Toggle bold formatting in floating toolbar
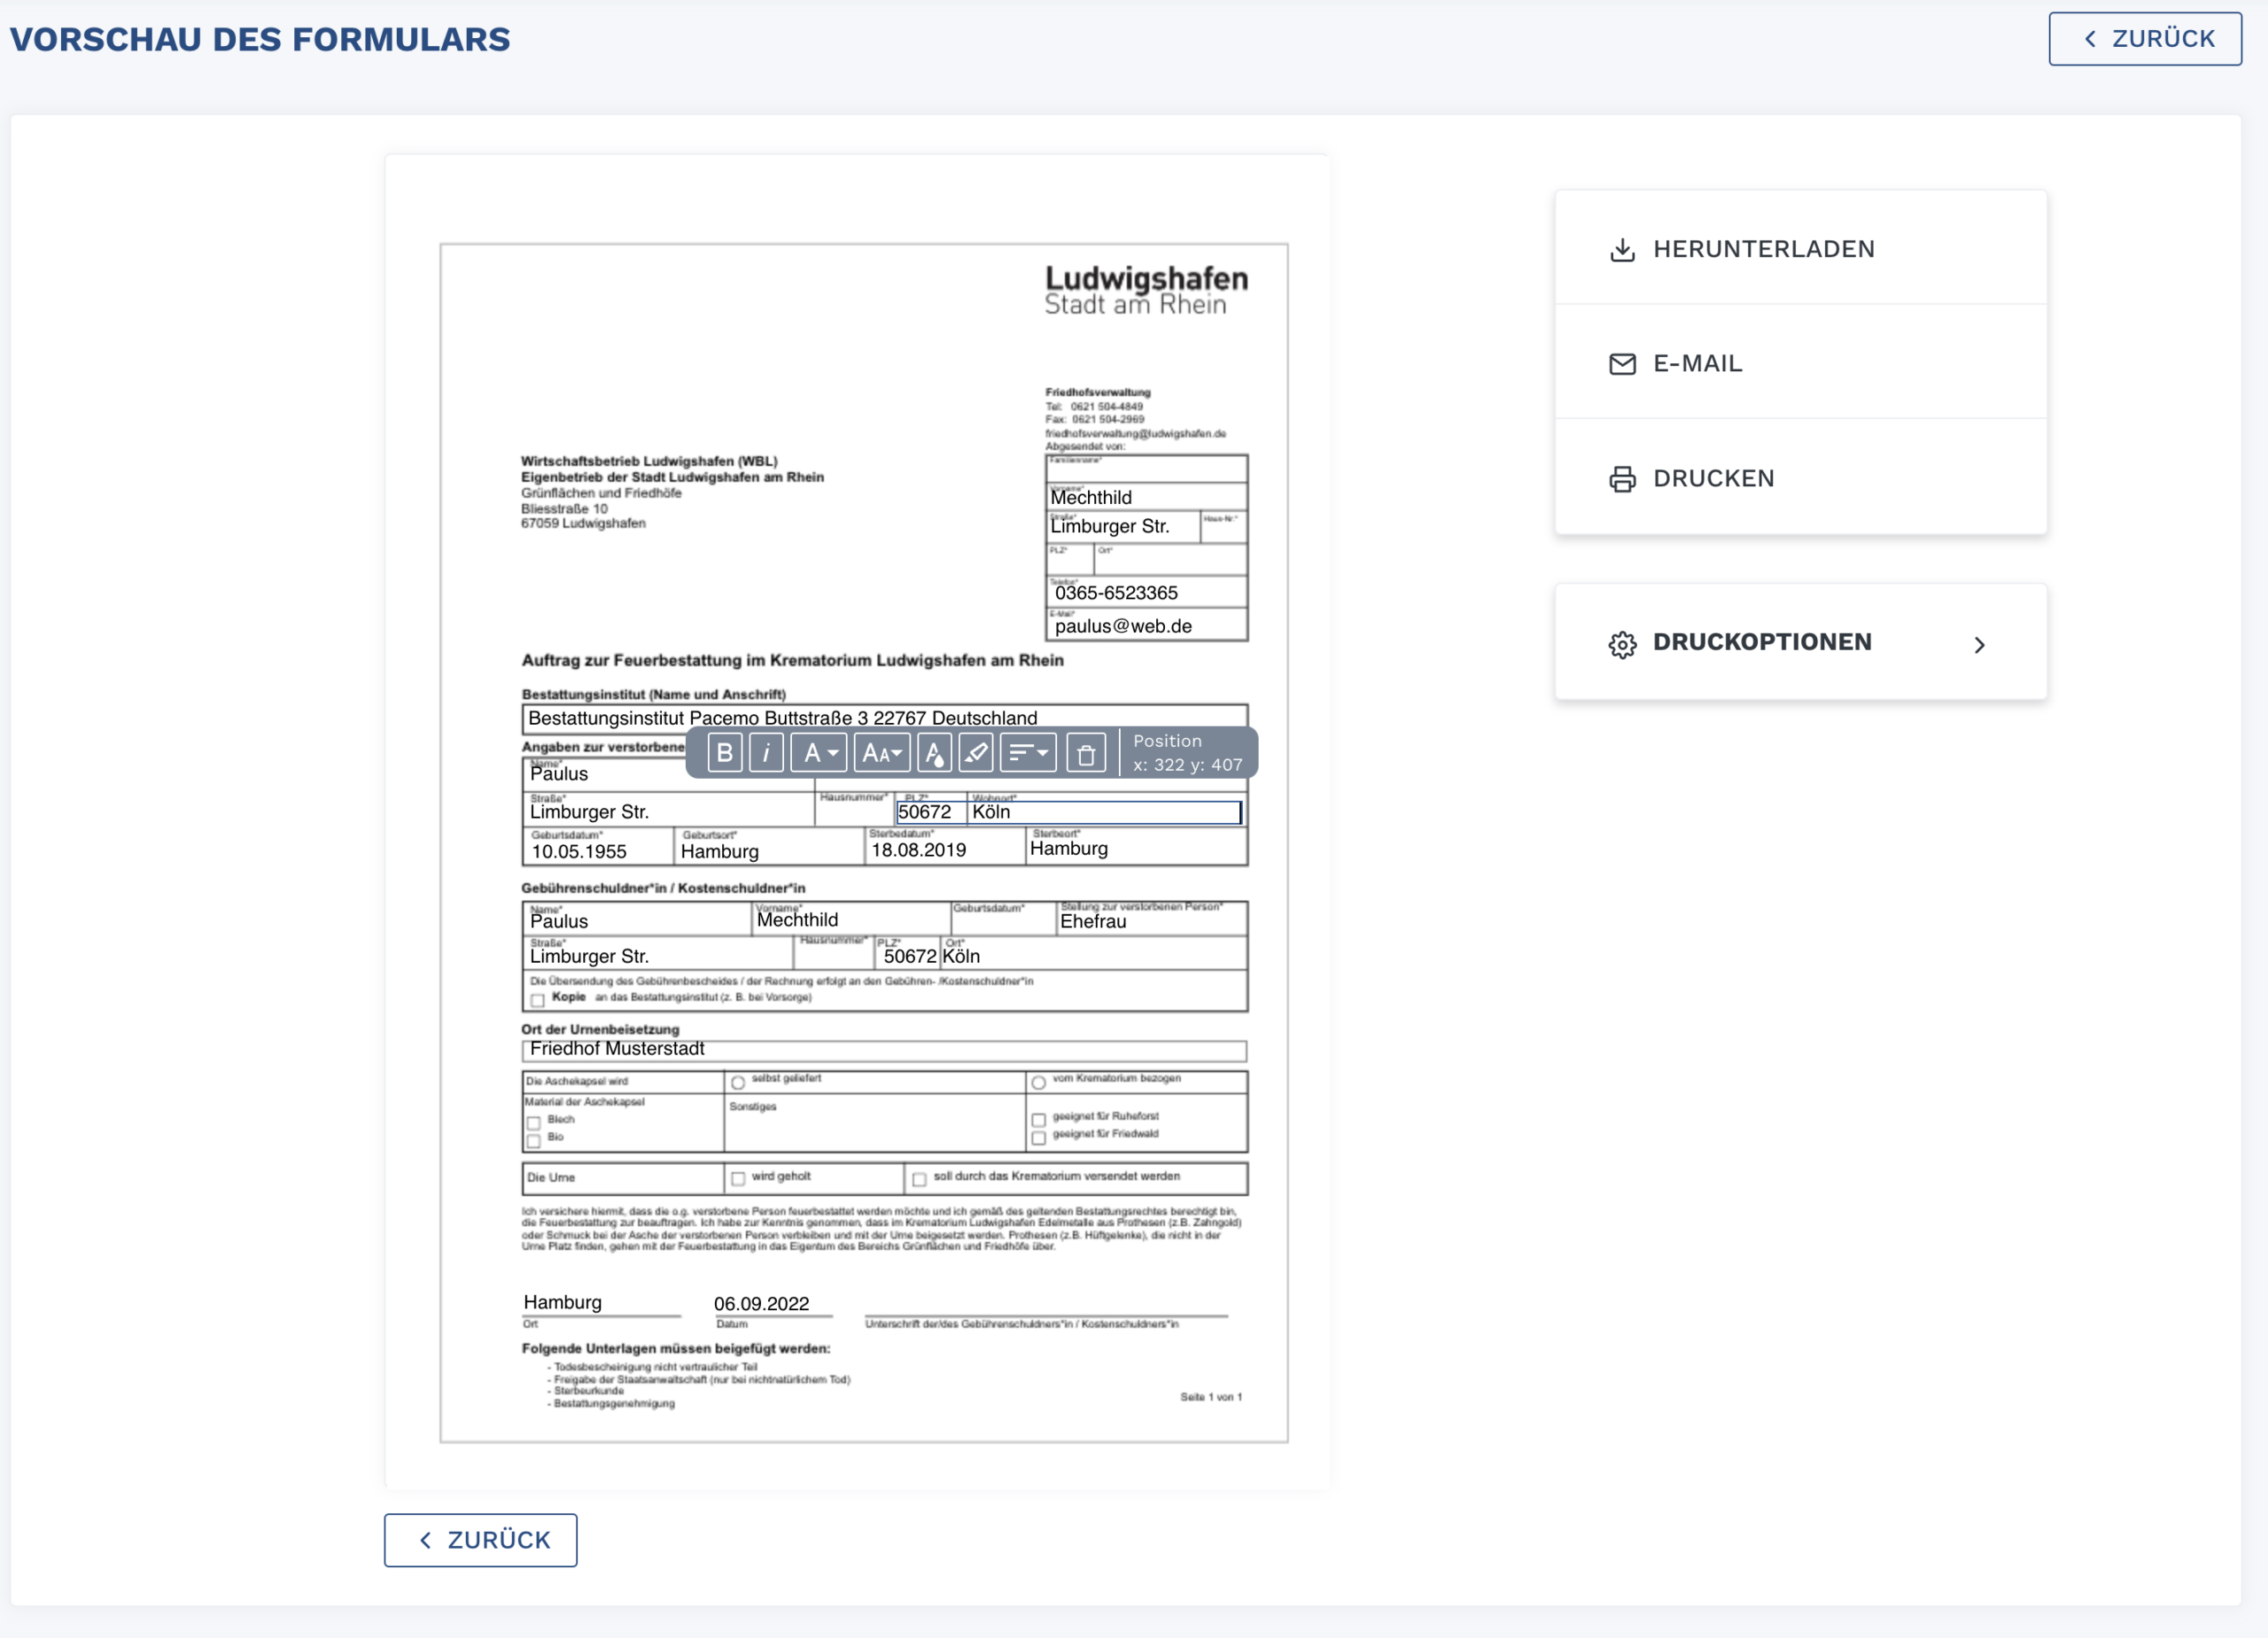 coord(725,753)
